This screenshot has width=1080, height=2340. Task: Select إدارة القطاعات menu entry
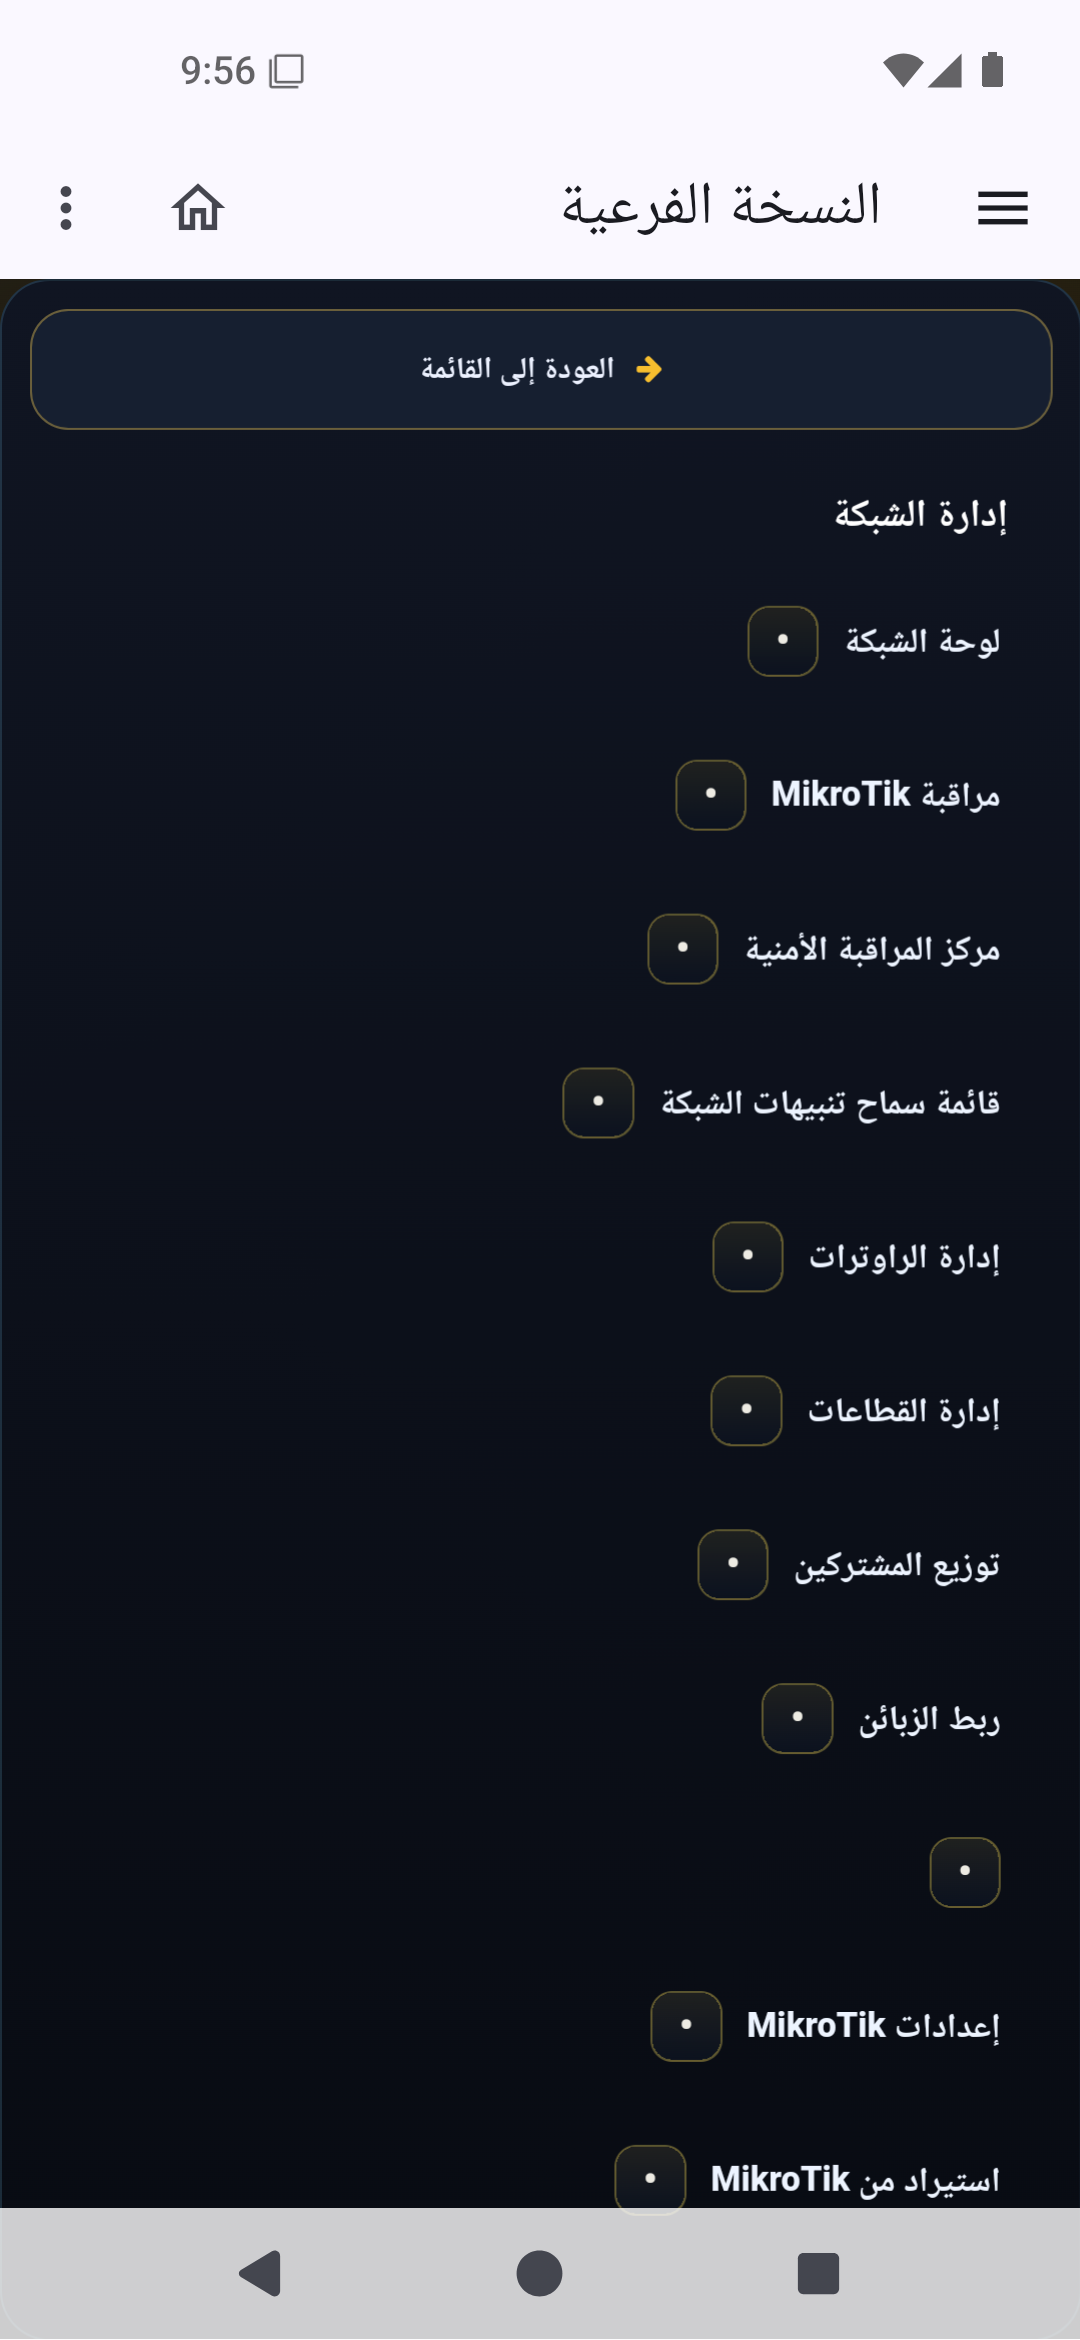[855, 1411]
